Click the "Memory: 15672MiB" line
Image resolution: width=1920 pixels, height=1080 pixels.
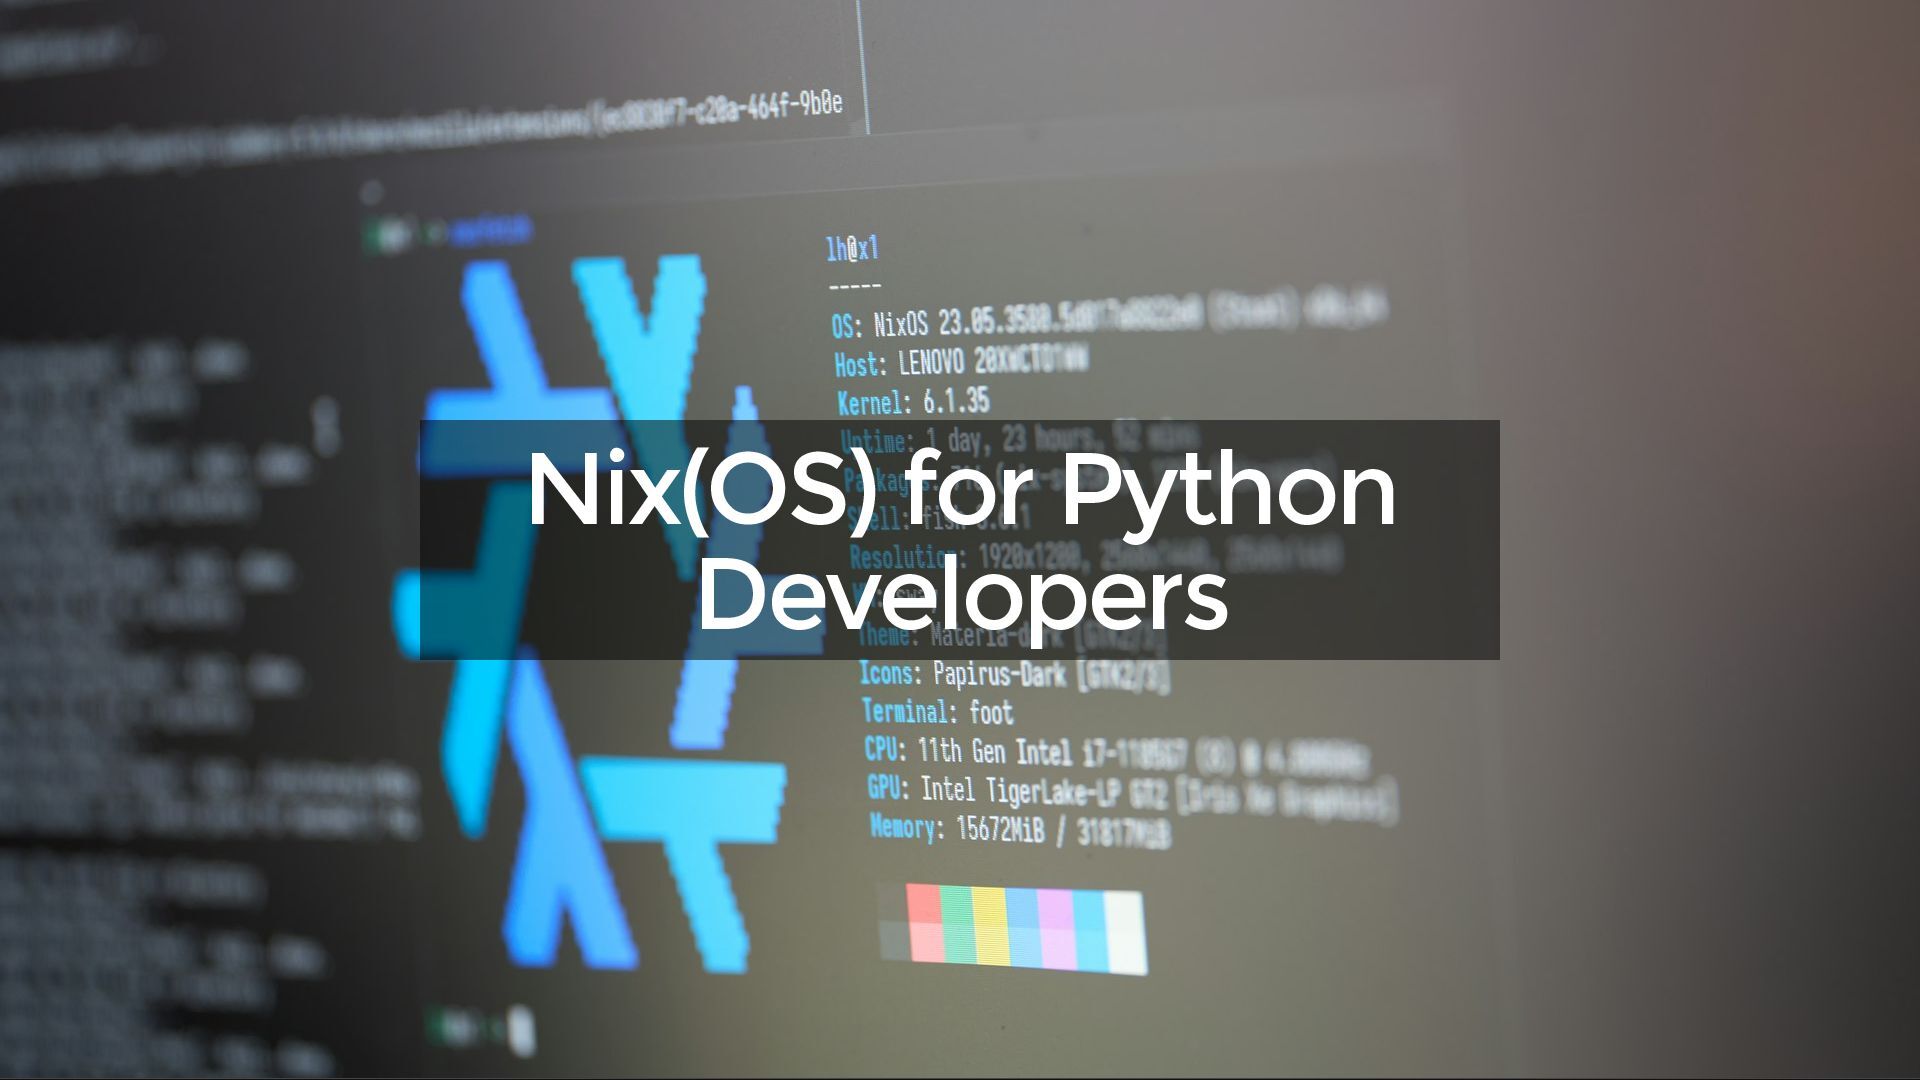[x=1020, y=830]
